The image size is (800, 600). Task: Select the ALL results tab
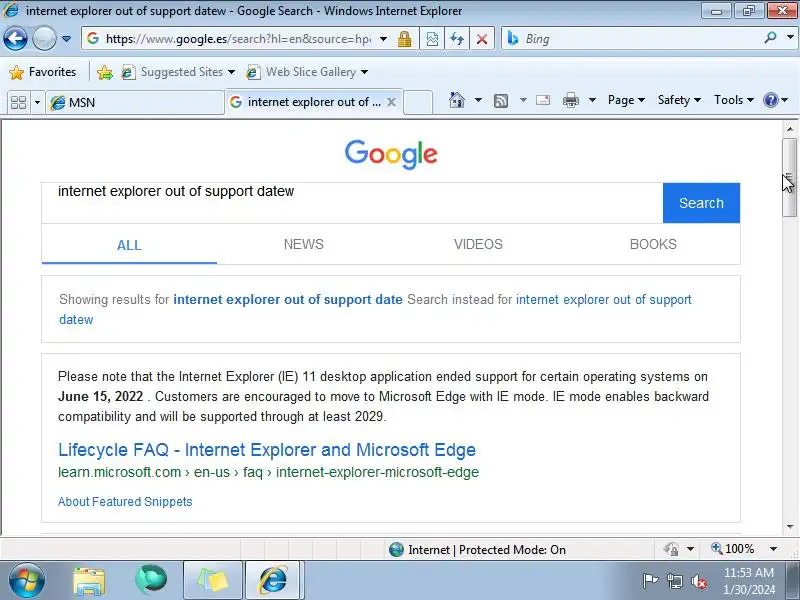point(129,245)
